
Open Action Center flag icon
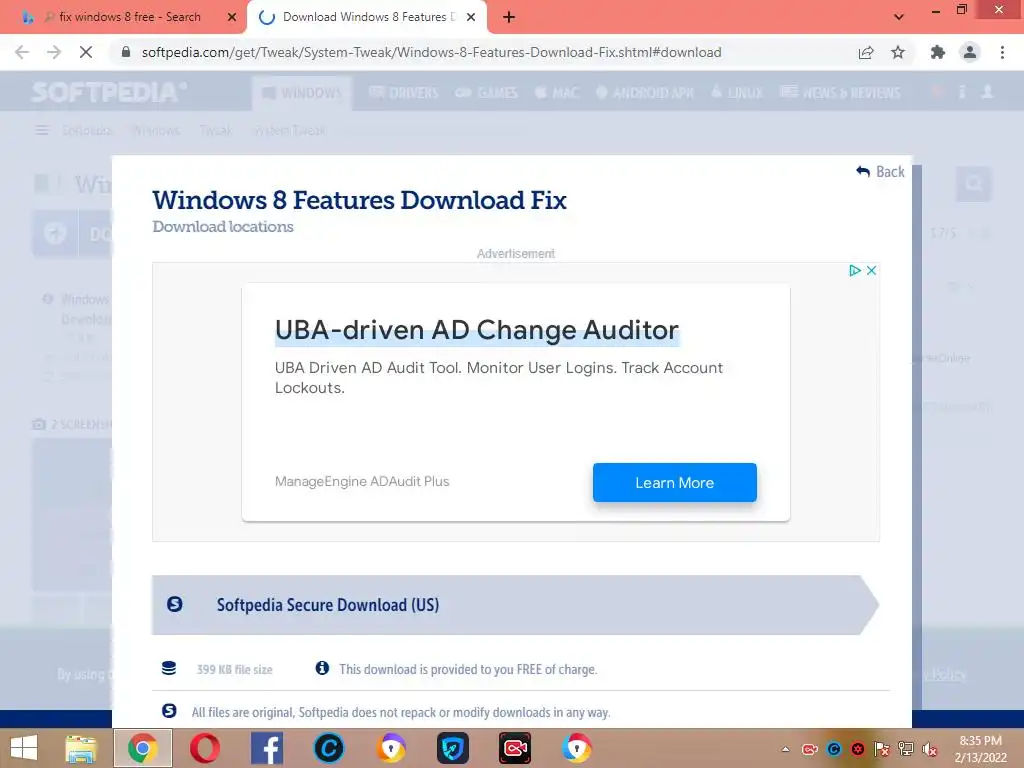tap(882, 749)
